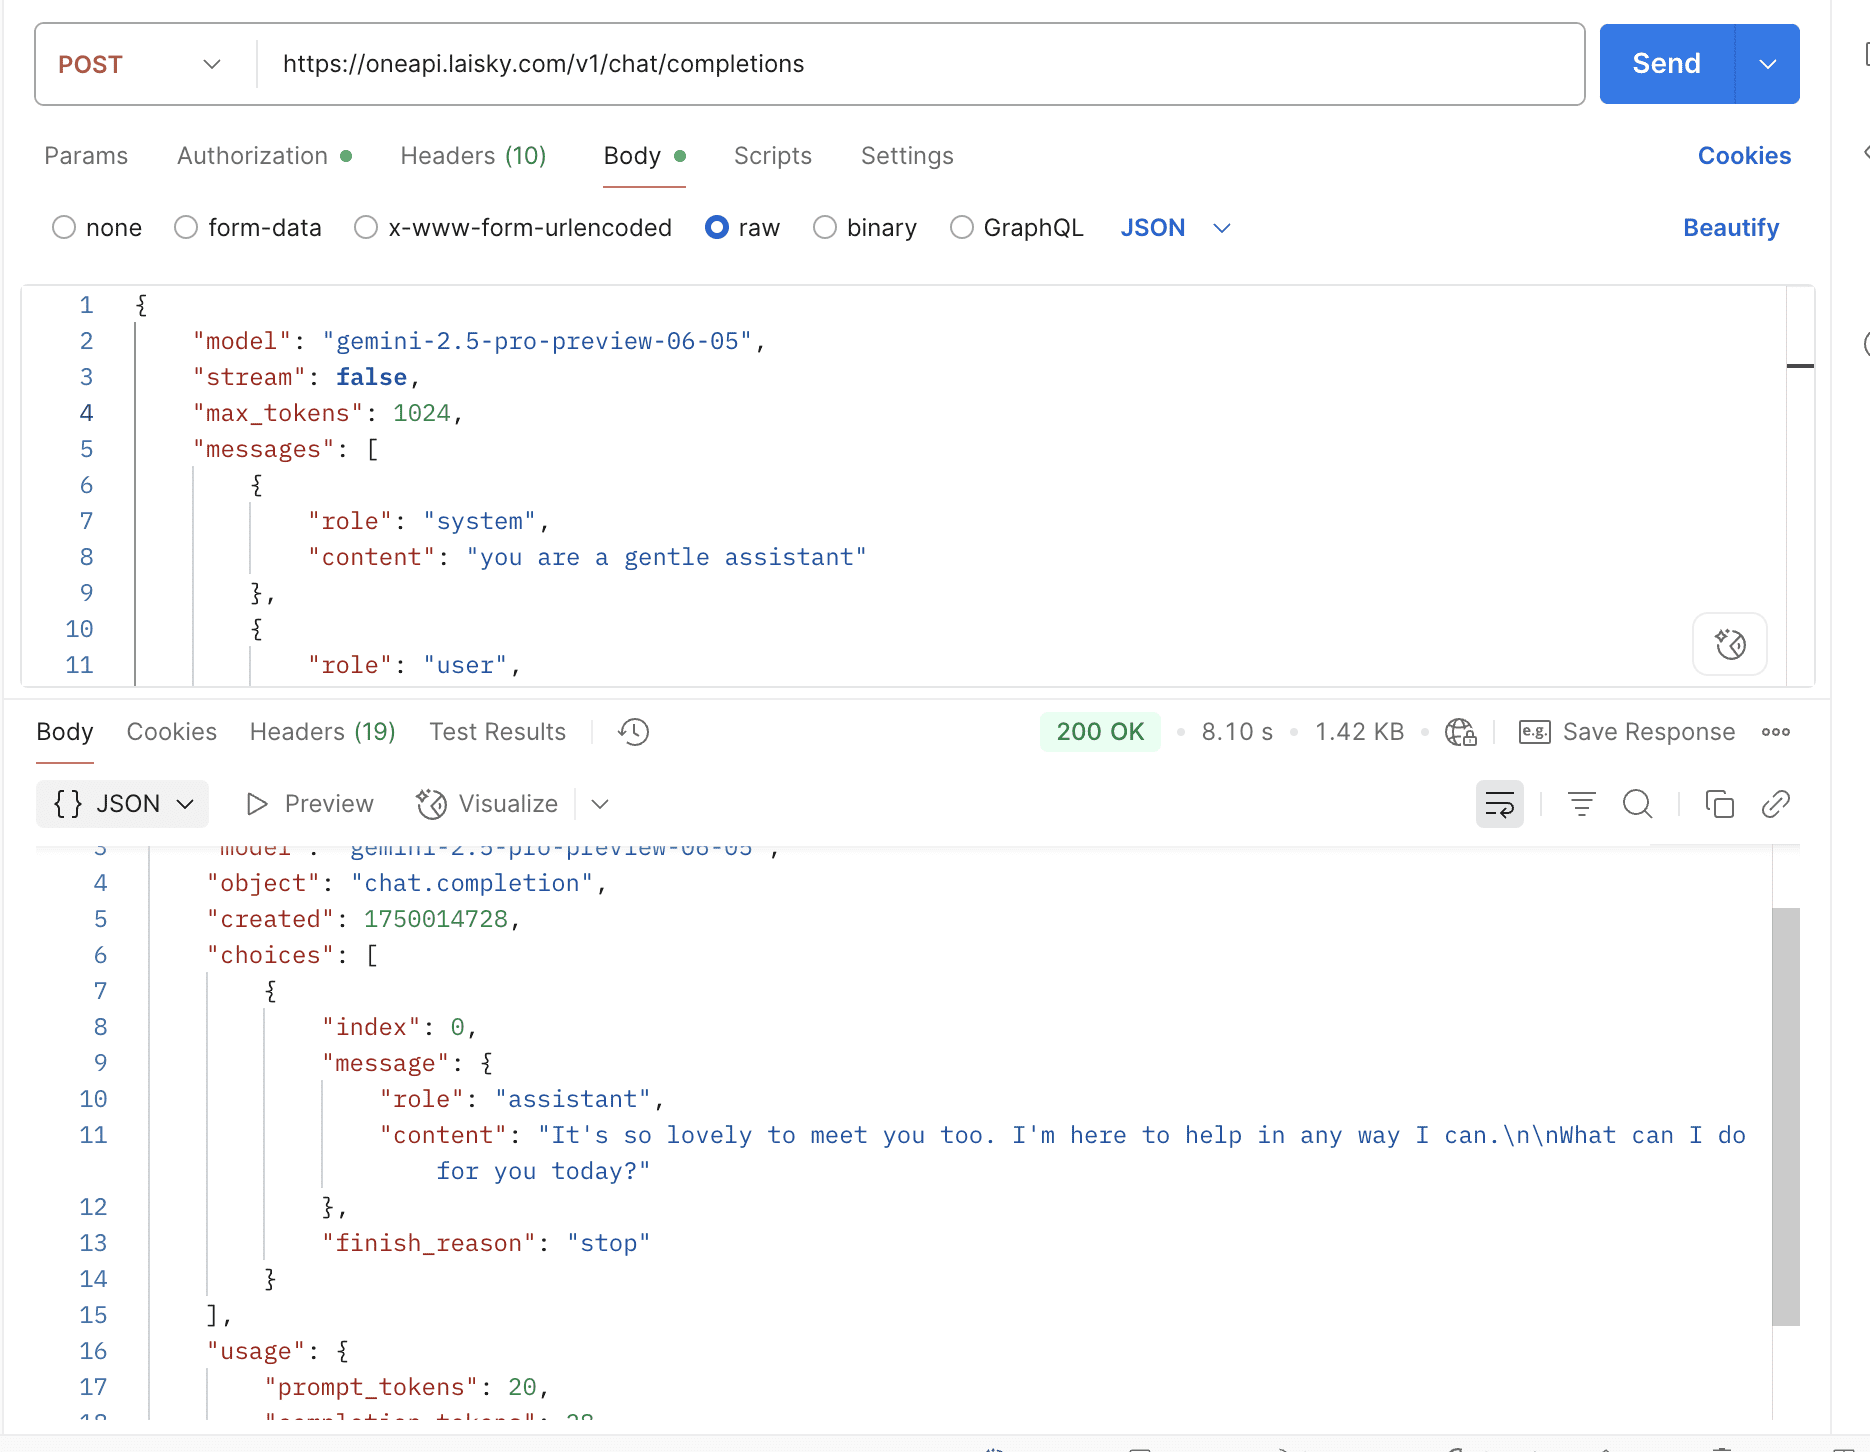This screenshot has height=1452, width=1870.
Task: Click the response history clock icon
Action: point(633,732)
